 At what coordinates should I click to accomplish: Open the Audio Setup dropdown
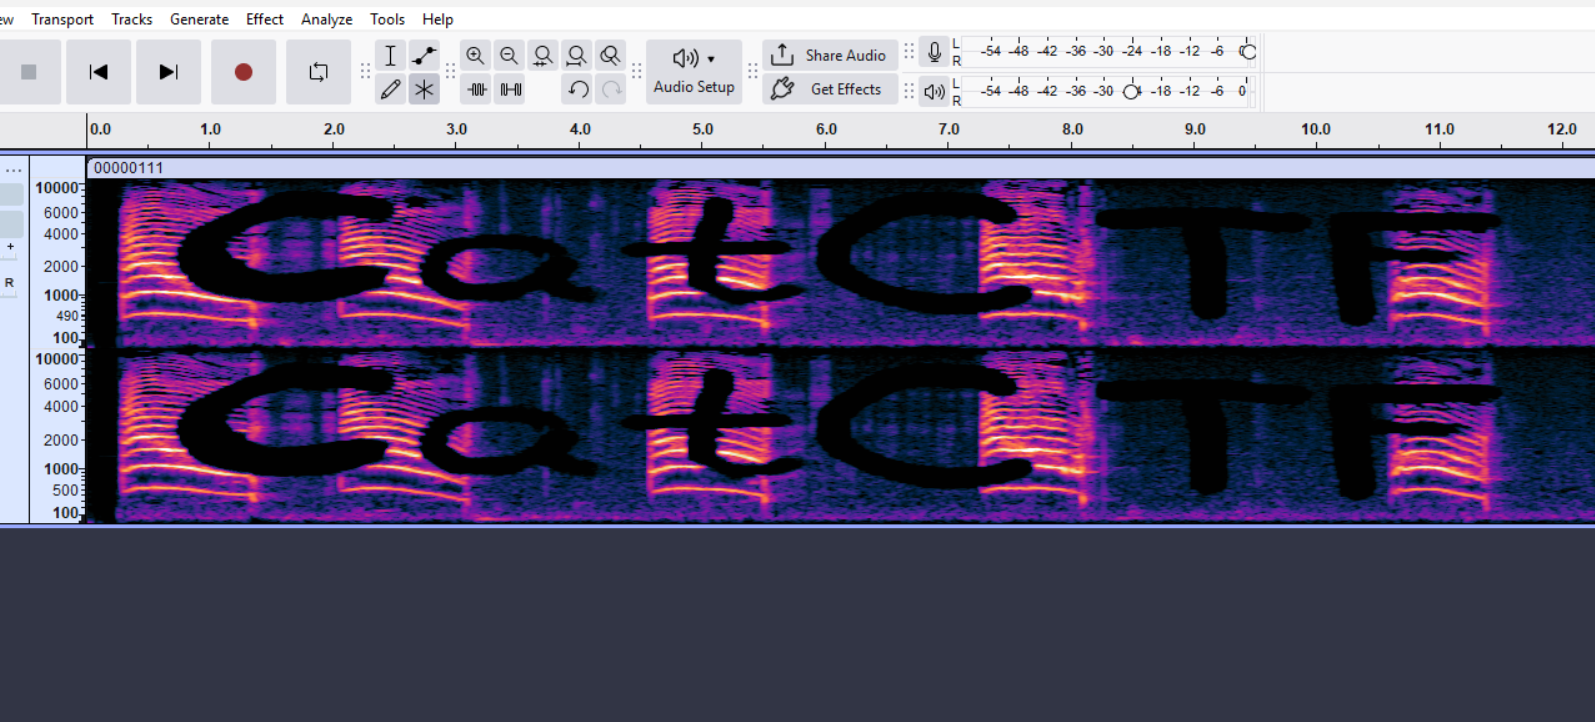(x=694, y=72)
